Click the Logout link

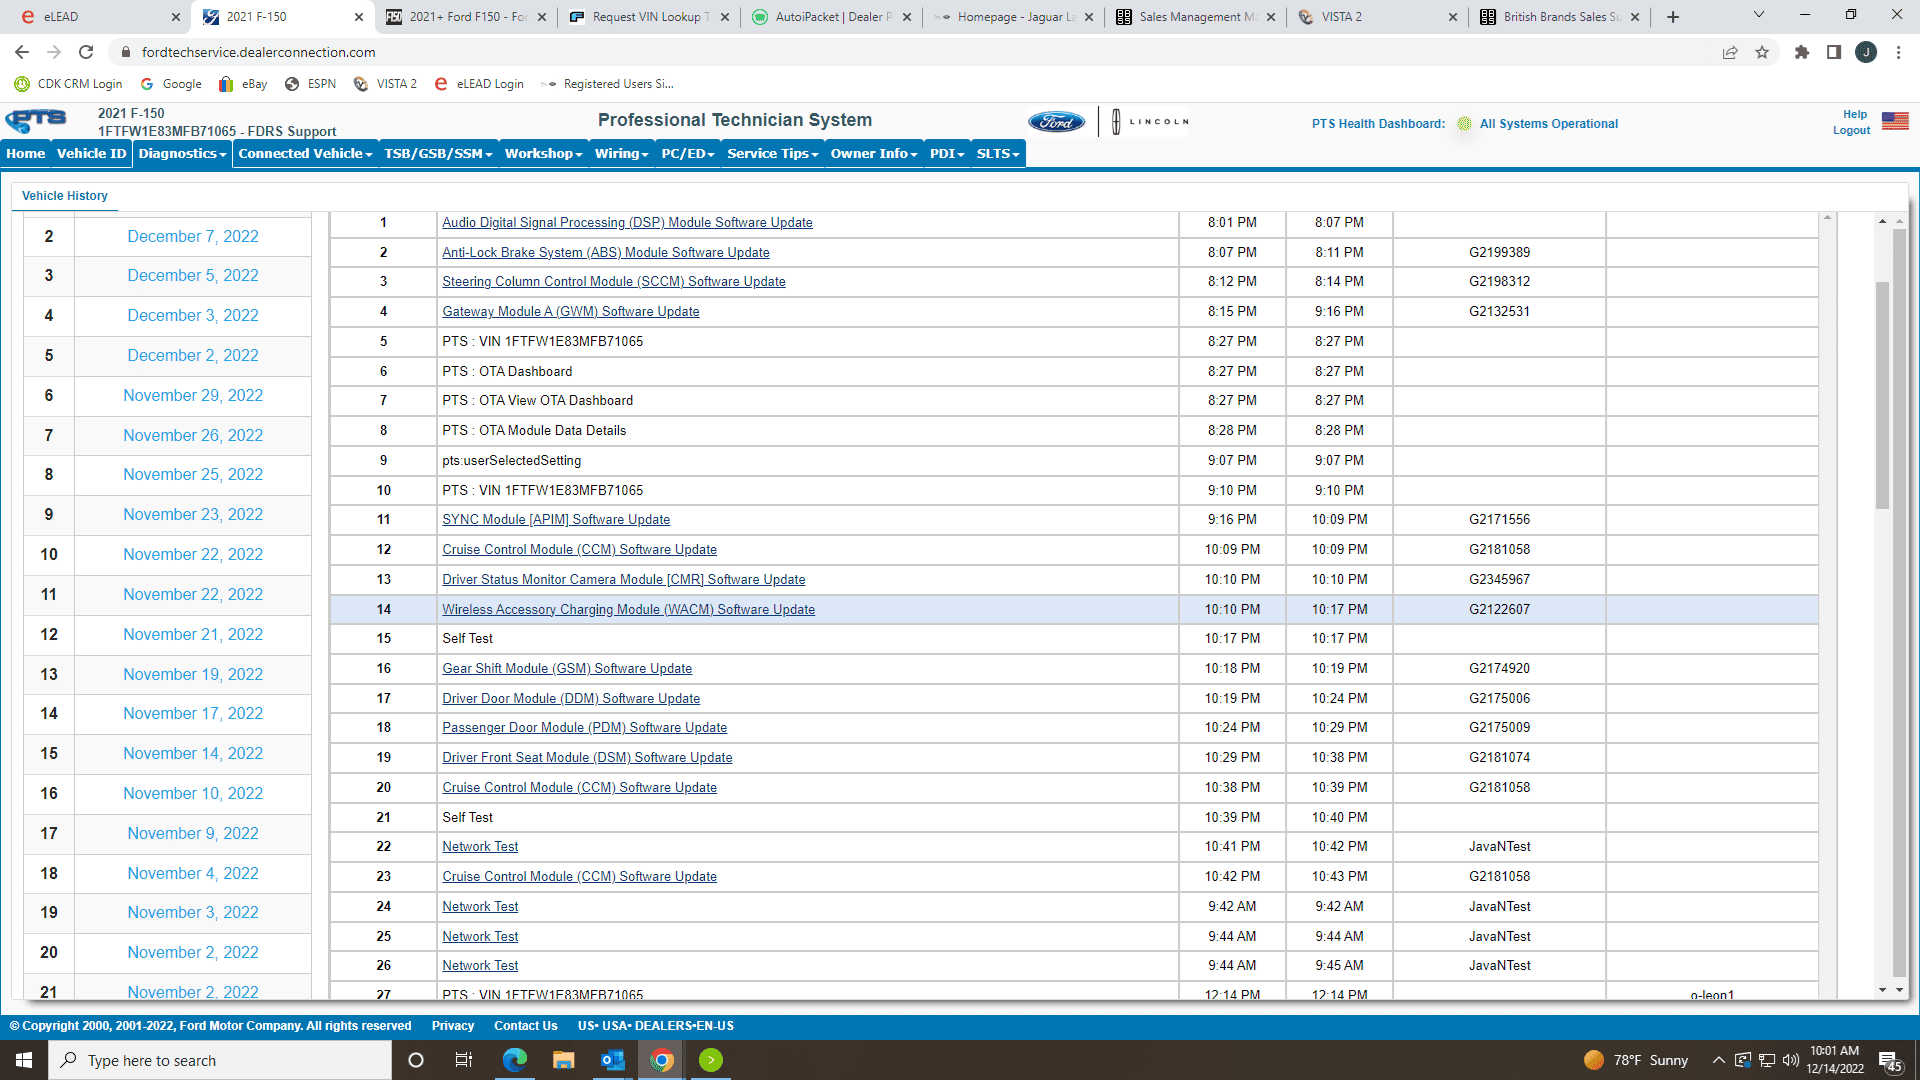click(1851, 130)
